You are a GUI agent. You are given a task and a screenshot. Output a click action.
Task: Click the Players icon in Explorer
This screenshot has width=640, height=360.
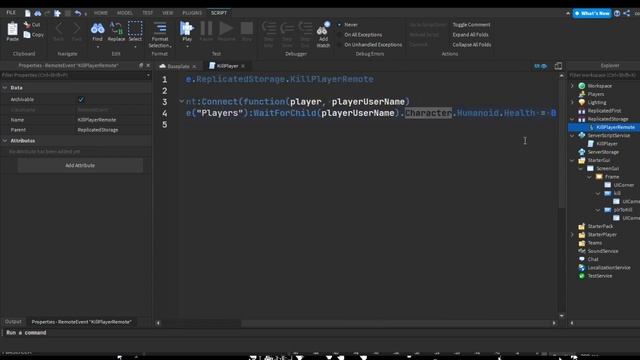tap(582, 94)
